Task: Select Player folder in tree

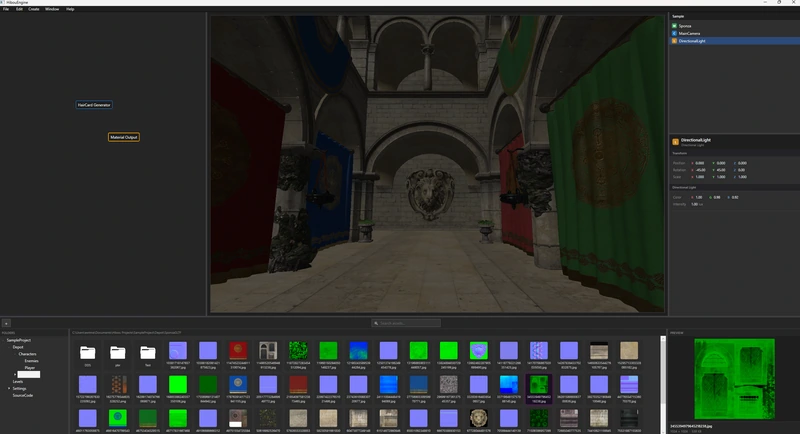Action: pyautogui.click(x=30, y=368)
